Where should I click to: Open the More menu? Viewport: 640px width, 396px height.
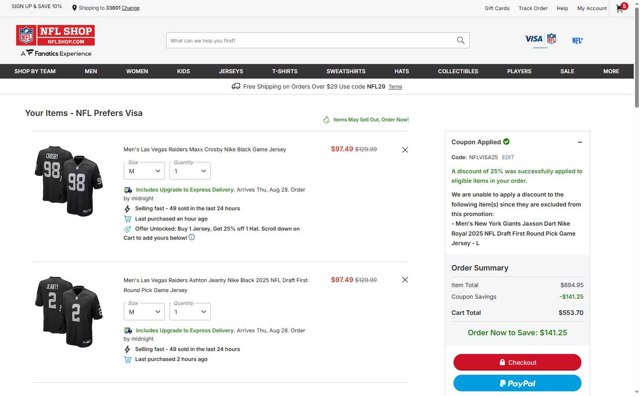click(x=611, y=71)
